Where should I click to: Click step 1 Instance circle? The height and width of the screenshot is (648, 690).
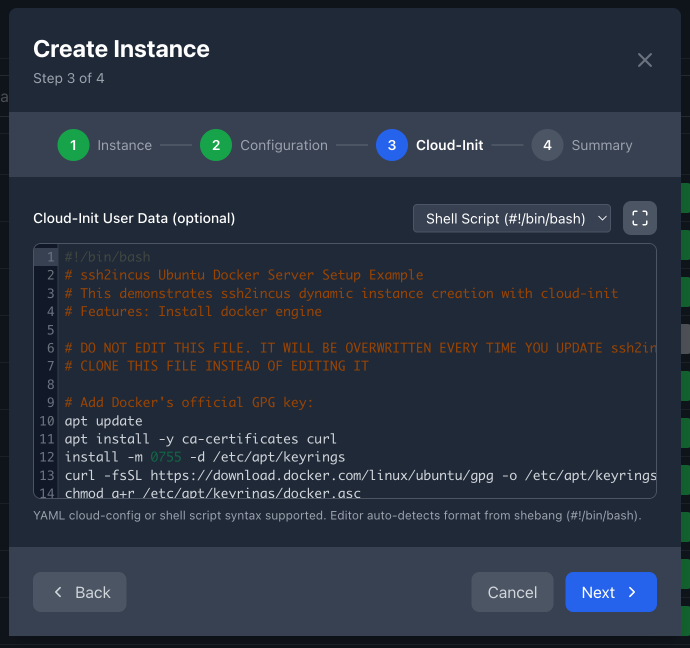73,145
